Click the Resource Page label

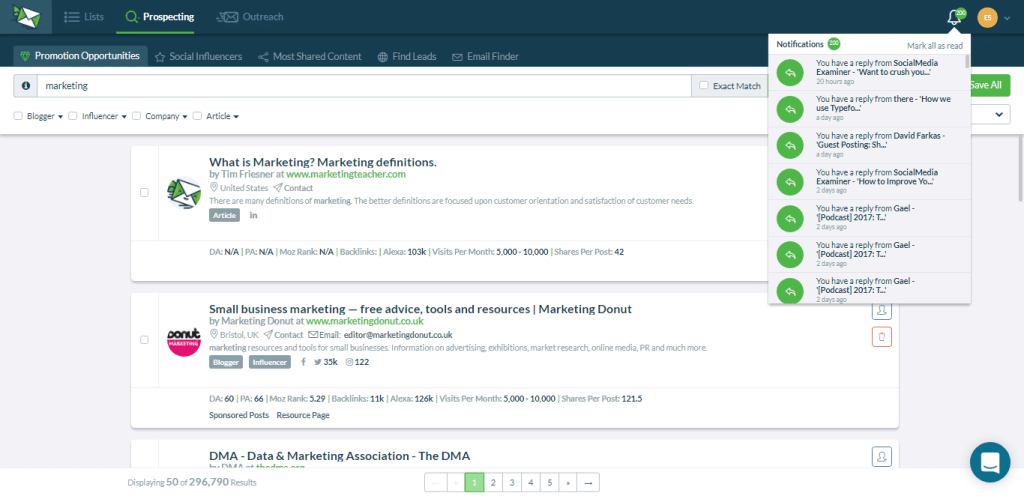302,415
